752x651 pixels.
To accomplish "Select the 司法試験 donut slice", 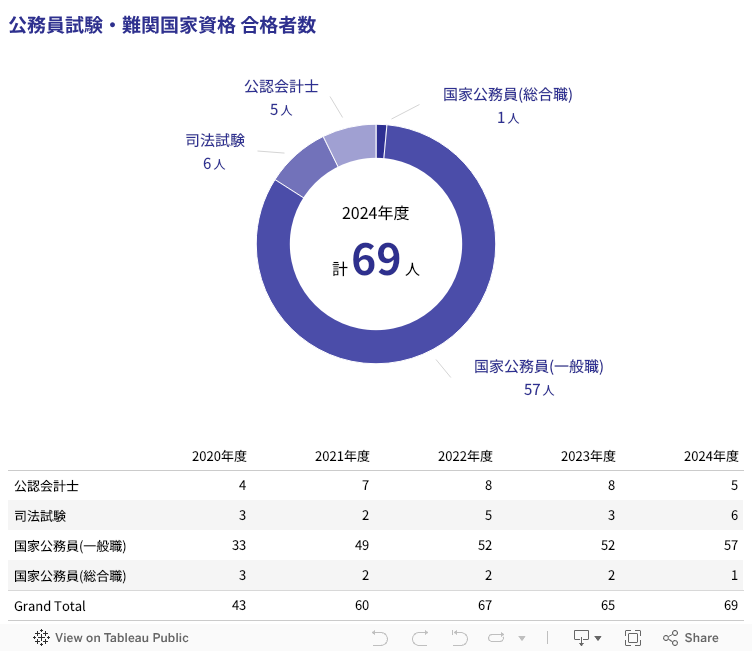I will click(x=297, y=171).
